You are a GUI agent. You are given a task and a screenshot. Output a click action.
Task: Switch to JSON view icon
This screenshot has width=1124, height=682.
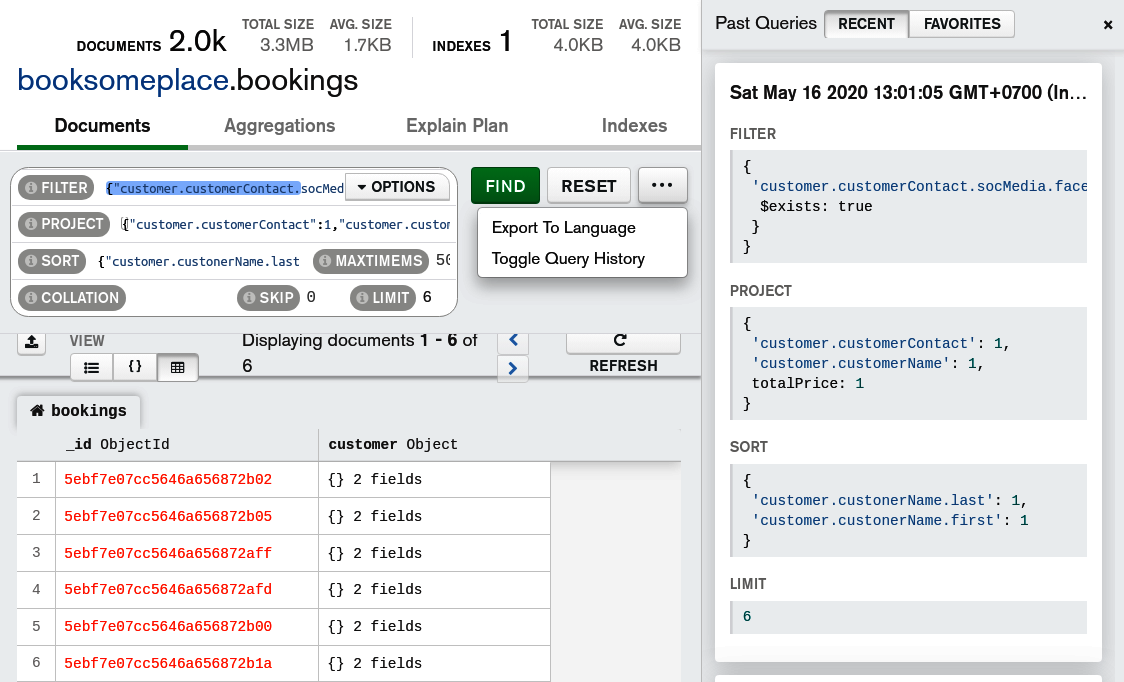135,367
